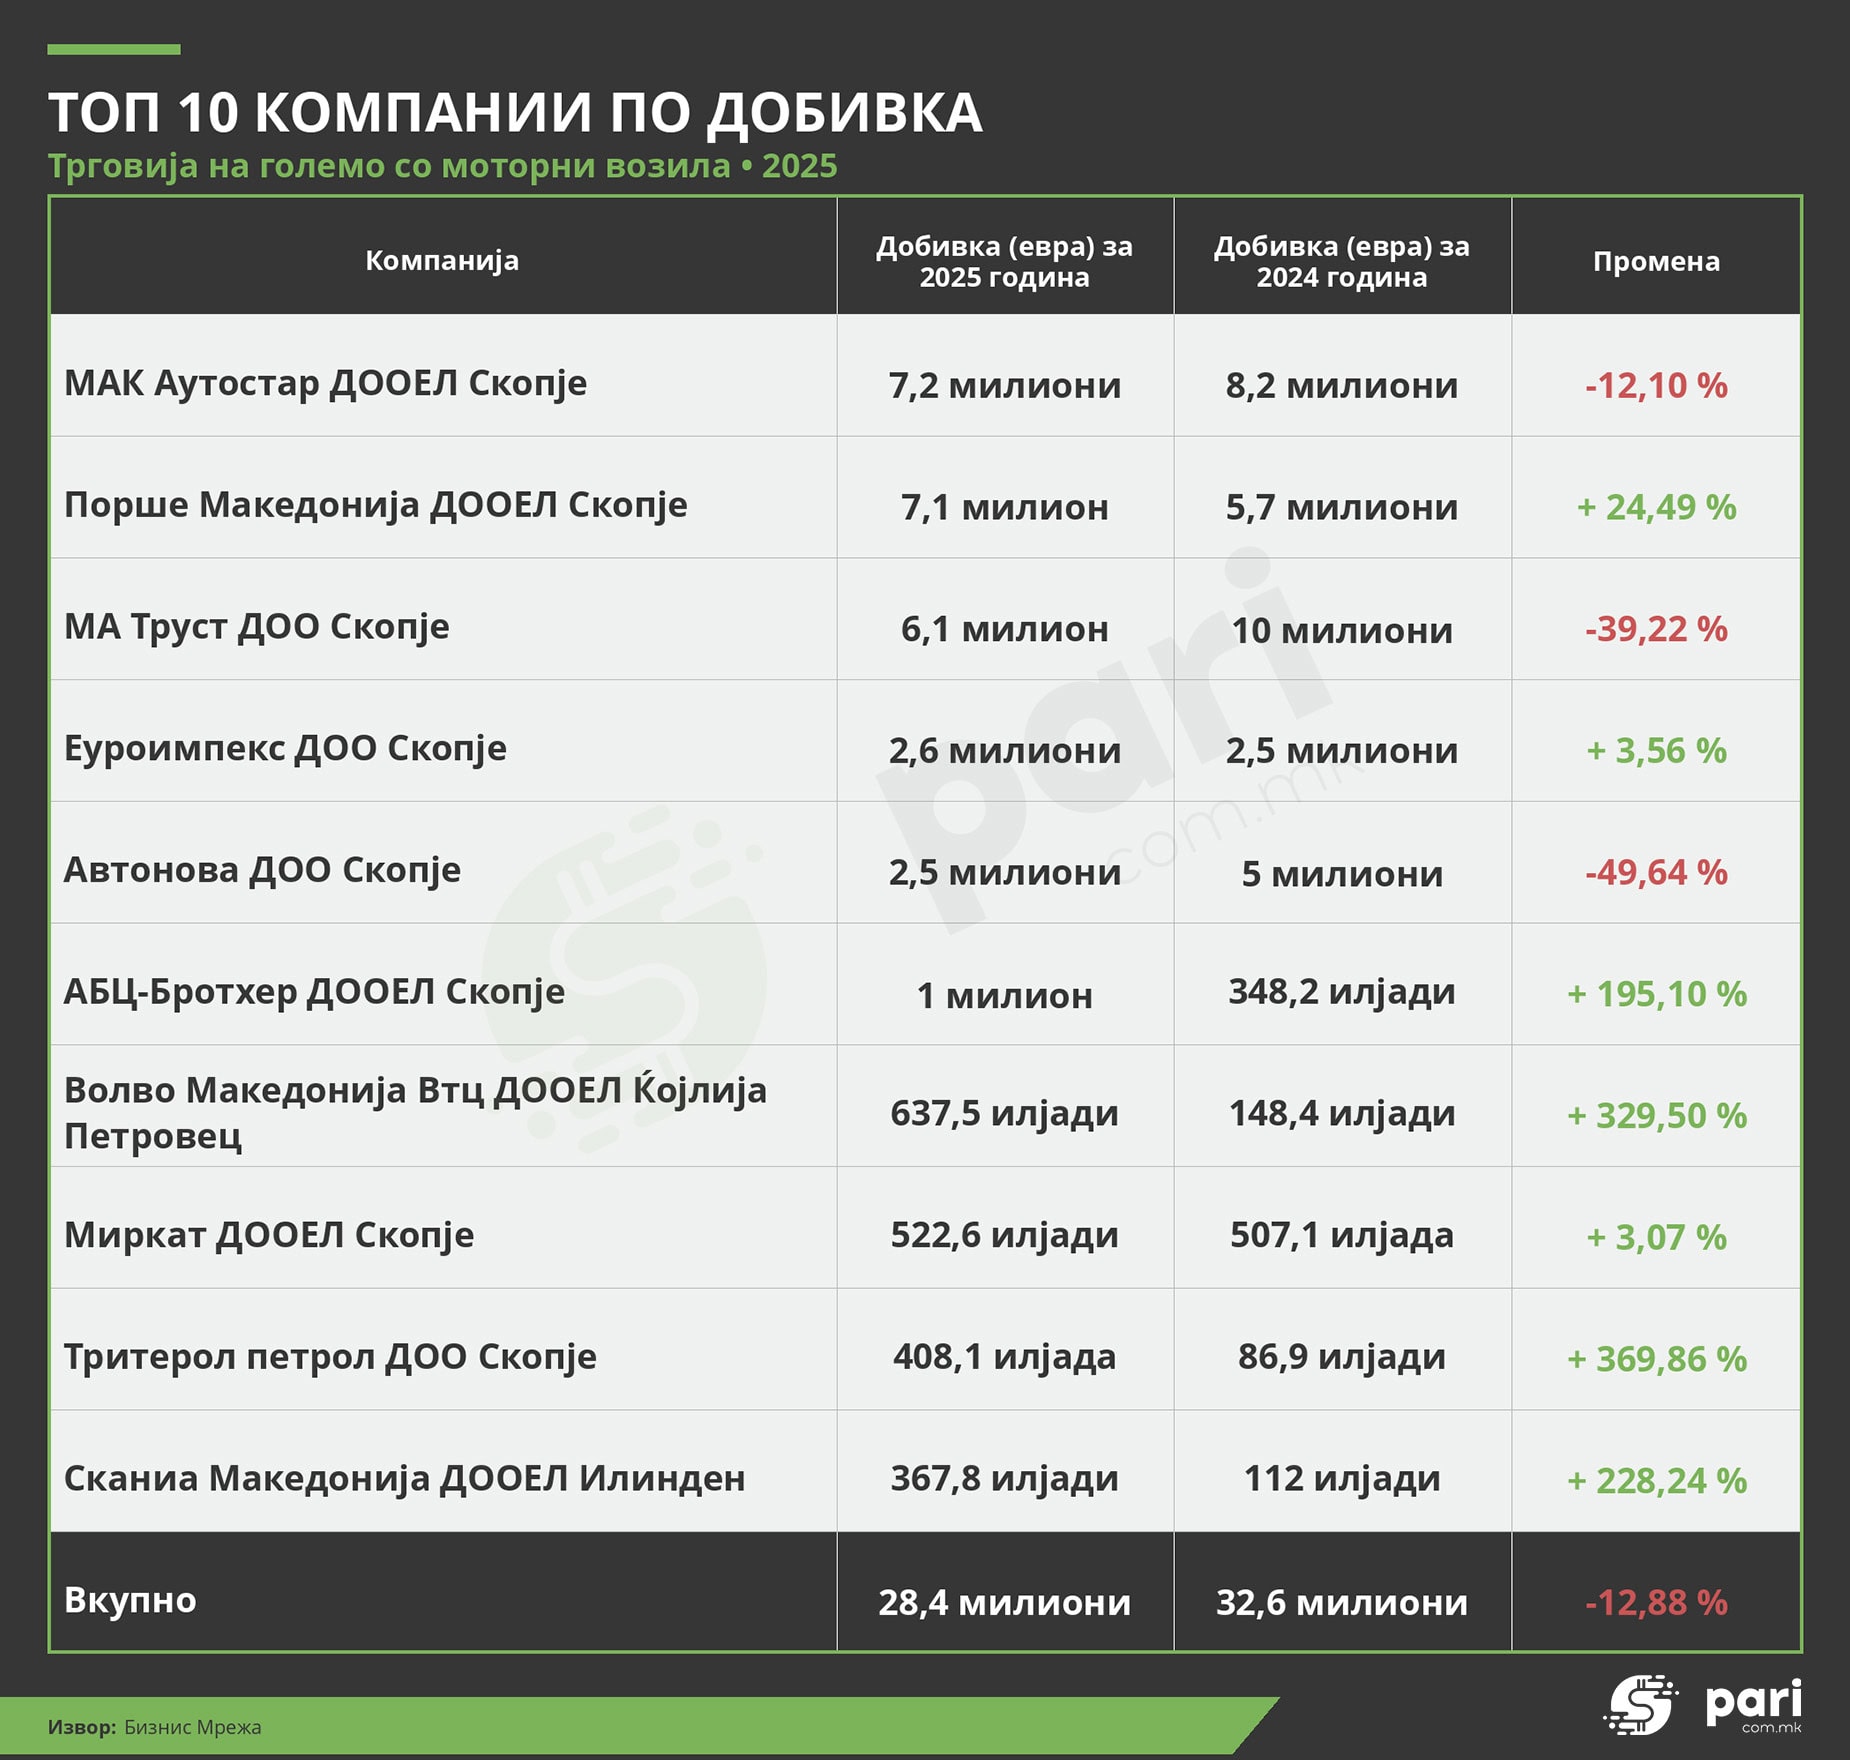Click Еуроимпекс's 2025 profit '2,6 милиони'
The height and width of the screenshot is (1760, 1850).
[x=1005, y=751]
